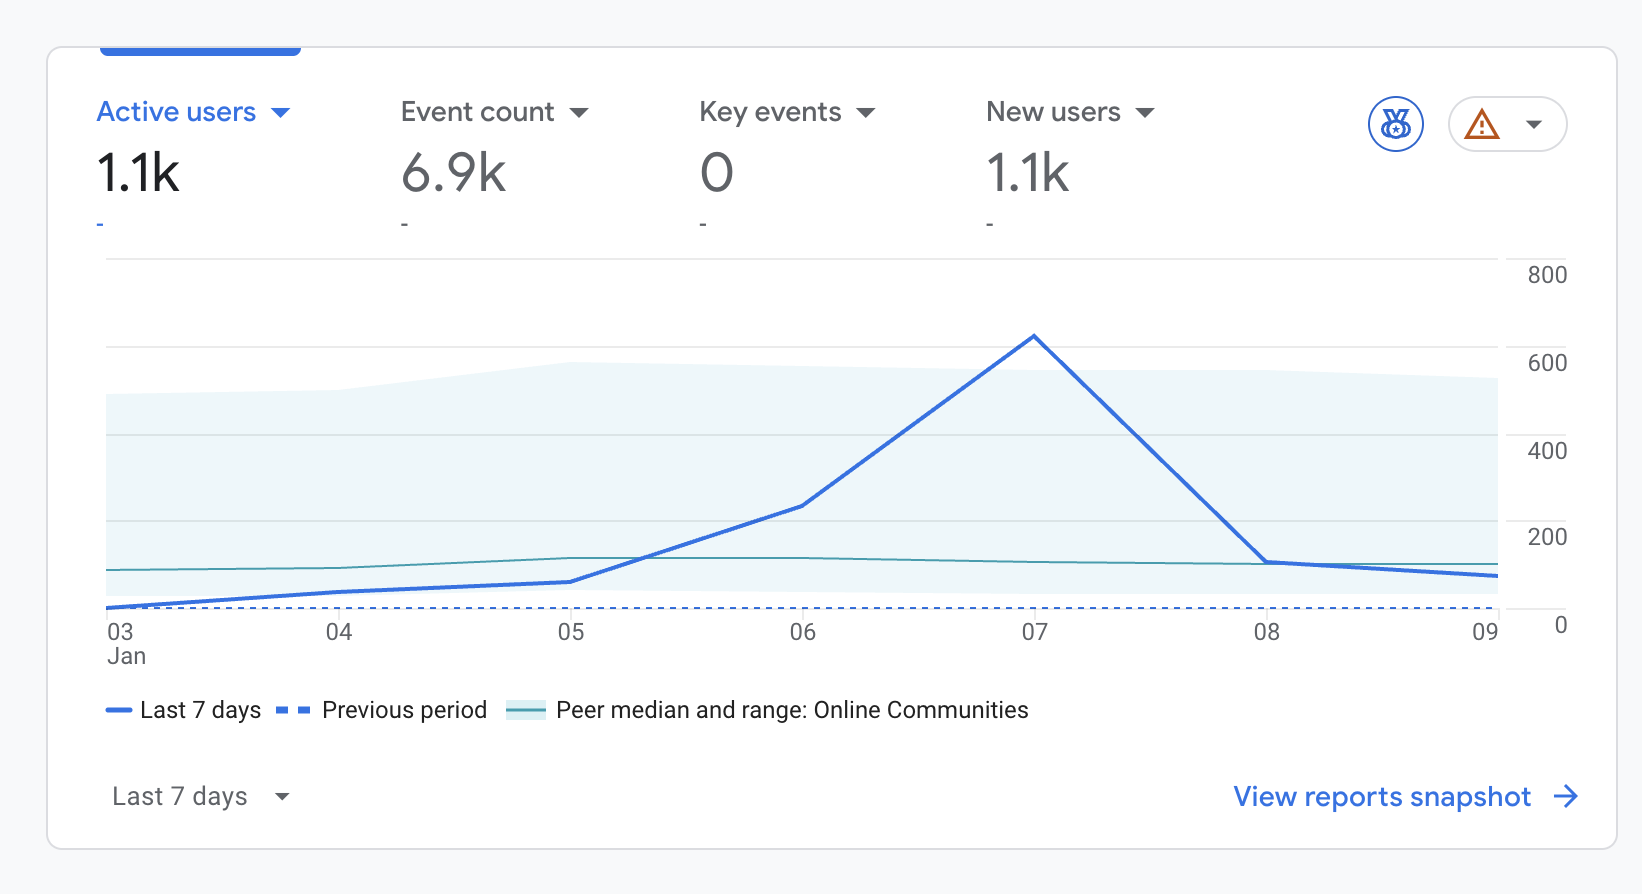Screen dimensions: 1642x894
Task: Click the orange warning triangle icon
Action: point(1481,125)
